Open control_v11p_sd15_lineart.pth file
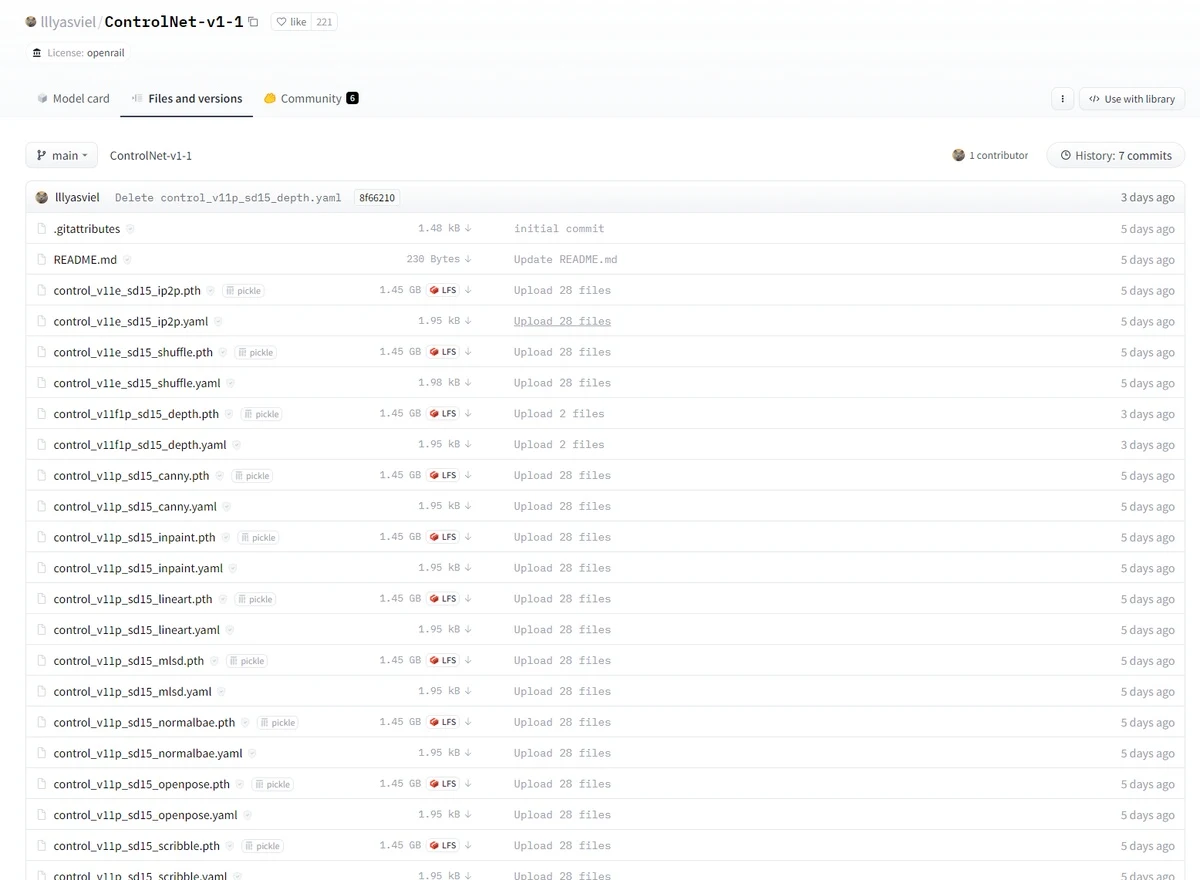Screen dimensions: 1200x880 (x=133, y=599)
